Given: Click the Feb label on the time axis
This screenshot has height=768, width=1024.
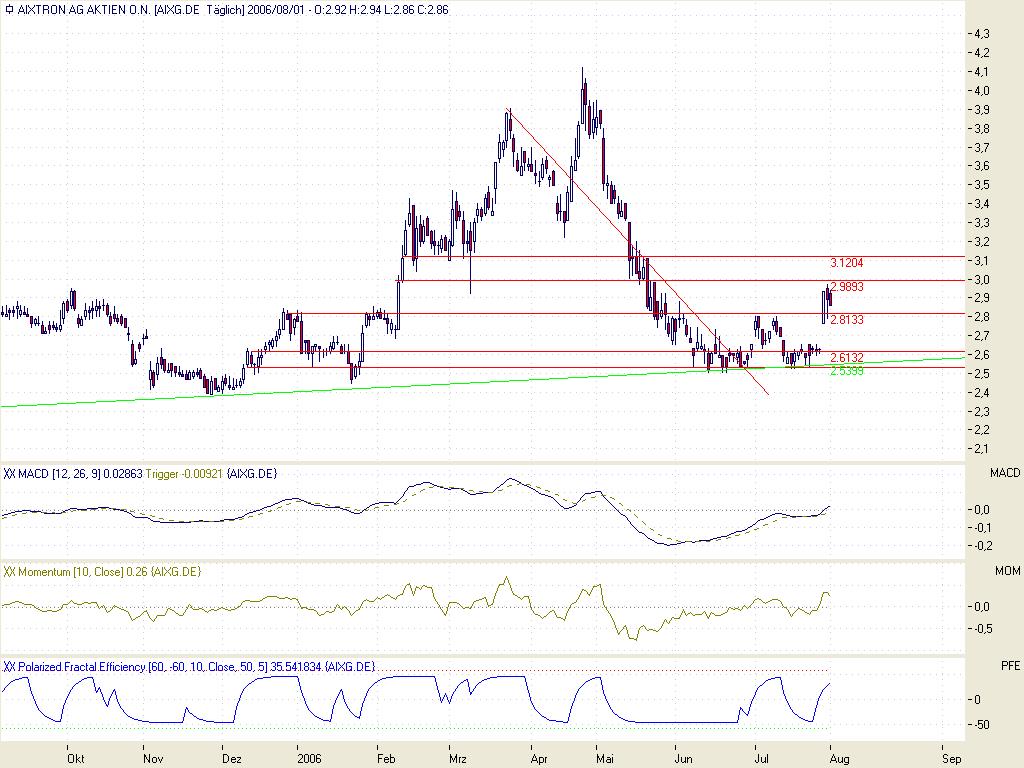Looking at the screenshot, I should 387,758.
